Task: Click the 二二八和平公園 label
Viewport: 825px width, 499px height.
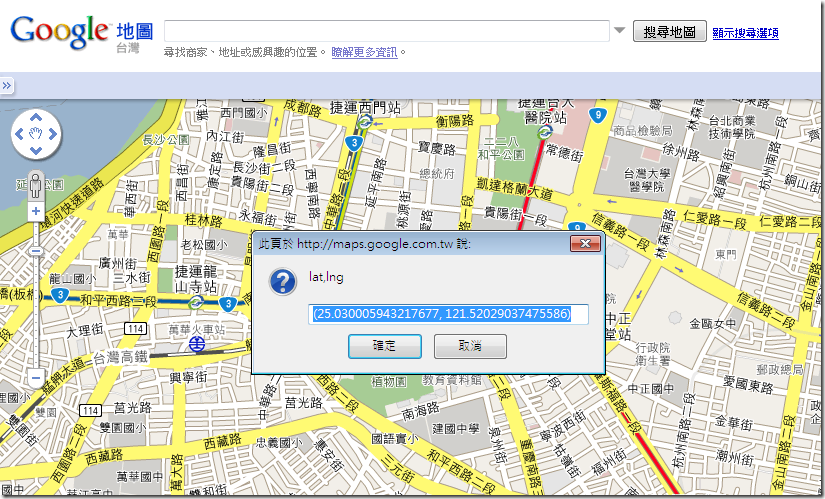Action: [500, 148]
